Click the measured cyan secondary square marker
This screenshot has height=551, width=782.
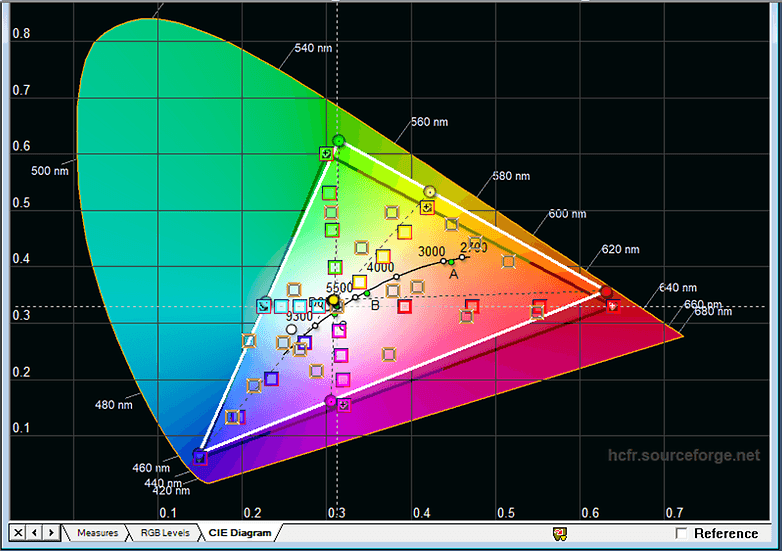coord(263,306)
